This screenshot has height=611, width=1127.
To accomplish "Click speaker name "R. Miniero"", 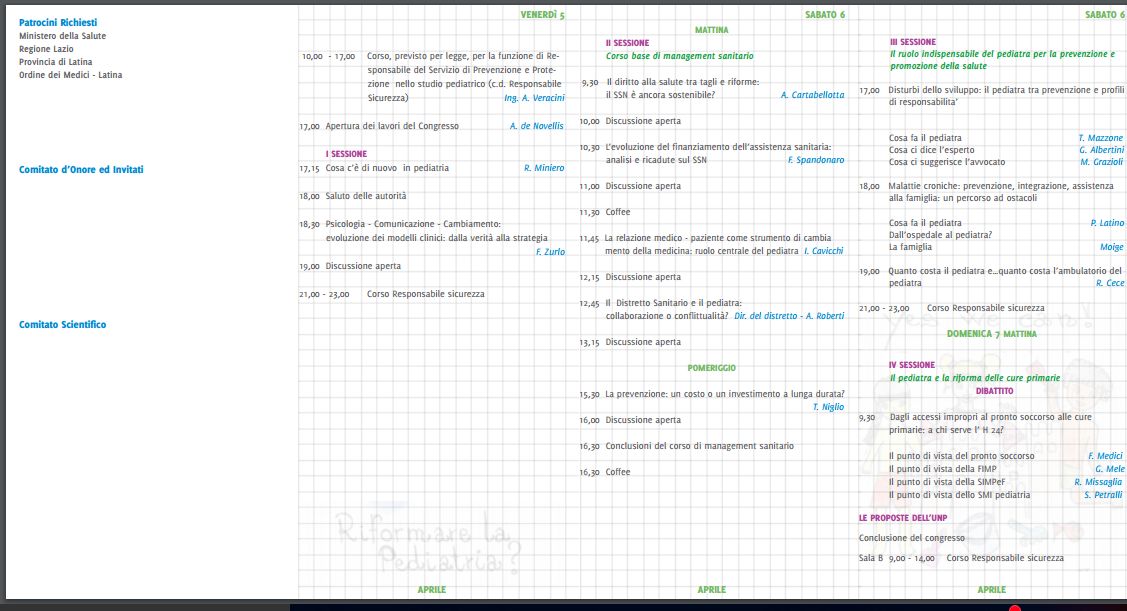I will point(543,168).
